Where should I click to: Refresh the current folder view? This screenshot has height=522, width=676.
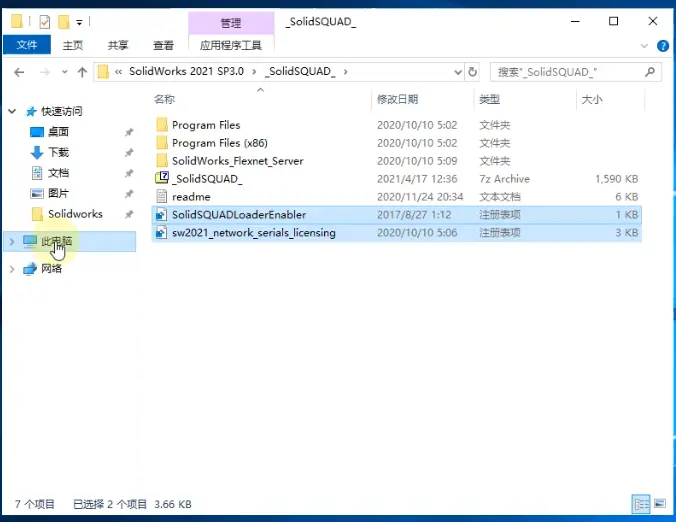pyautogui.click(x=473, y=72)
